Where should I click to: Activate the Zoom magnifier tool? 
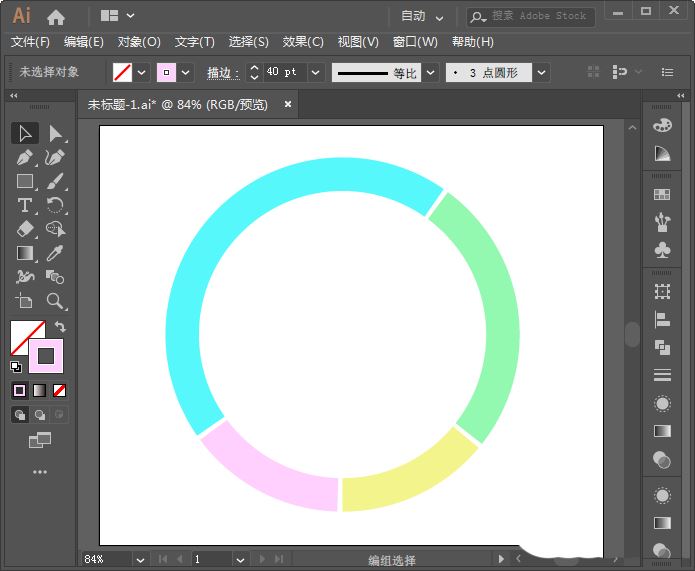pyautogui.click(x=56, y=301)
